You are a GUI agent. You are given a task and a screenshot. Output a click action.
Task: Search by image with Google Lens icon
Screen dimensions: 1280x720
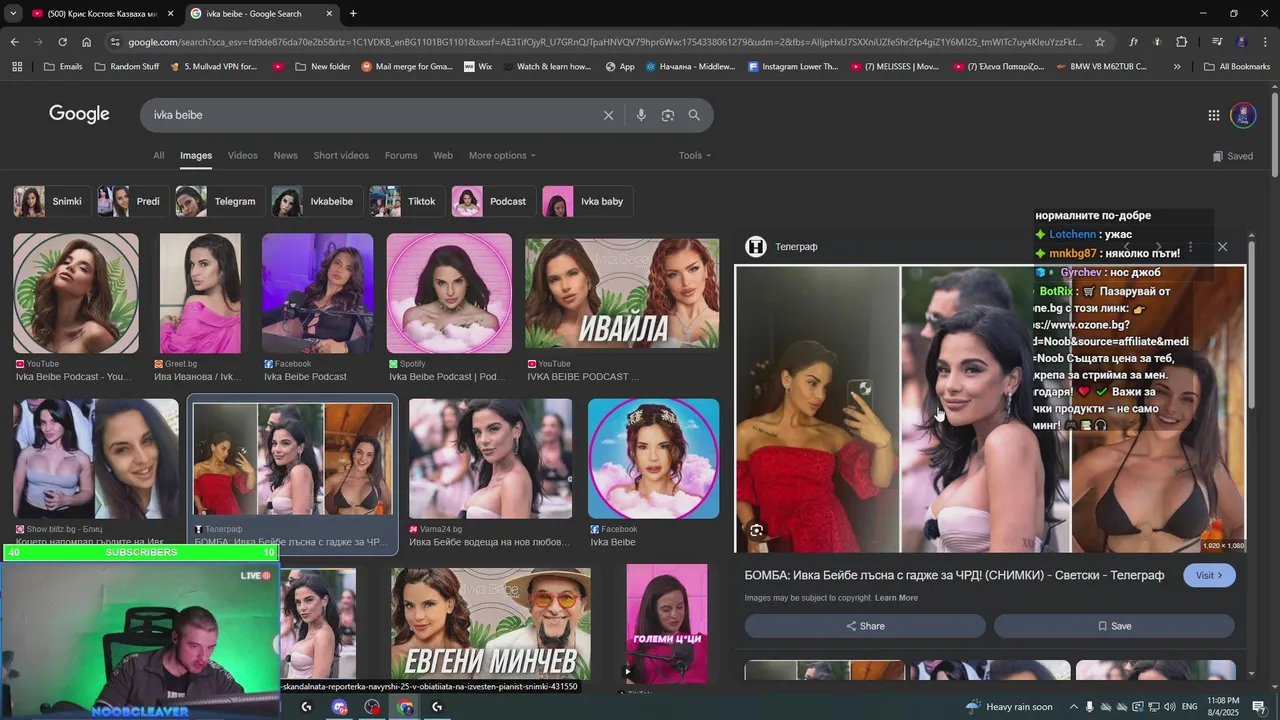click(667, 115)
